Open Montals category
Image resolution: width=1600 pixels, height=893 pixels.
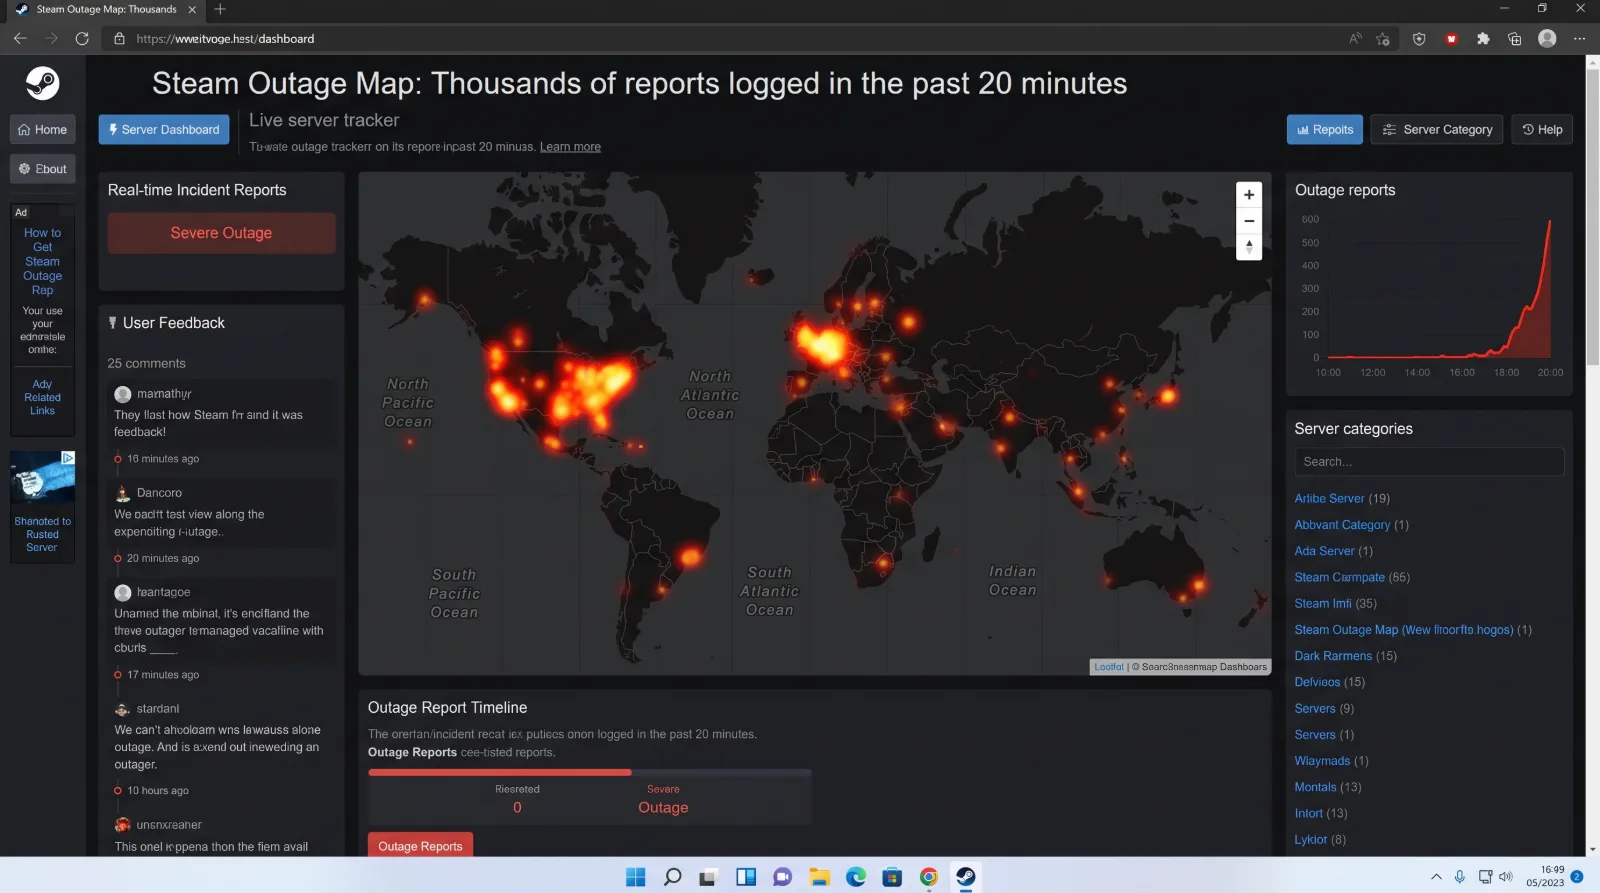pos(1315,787)
